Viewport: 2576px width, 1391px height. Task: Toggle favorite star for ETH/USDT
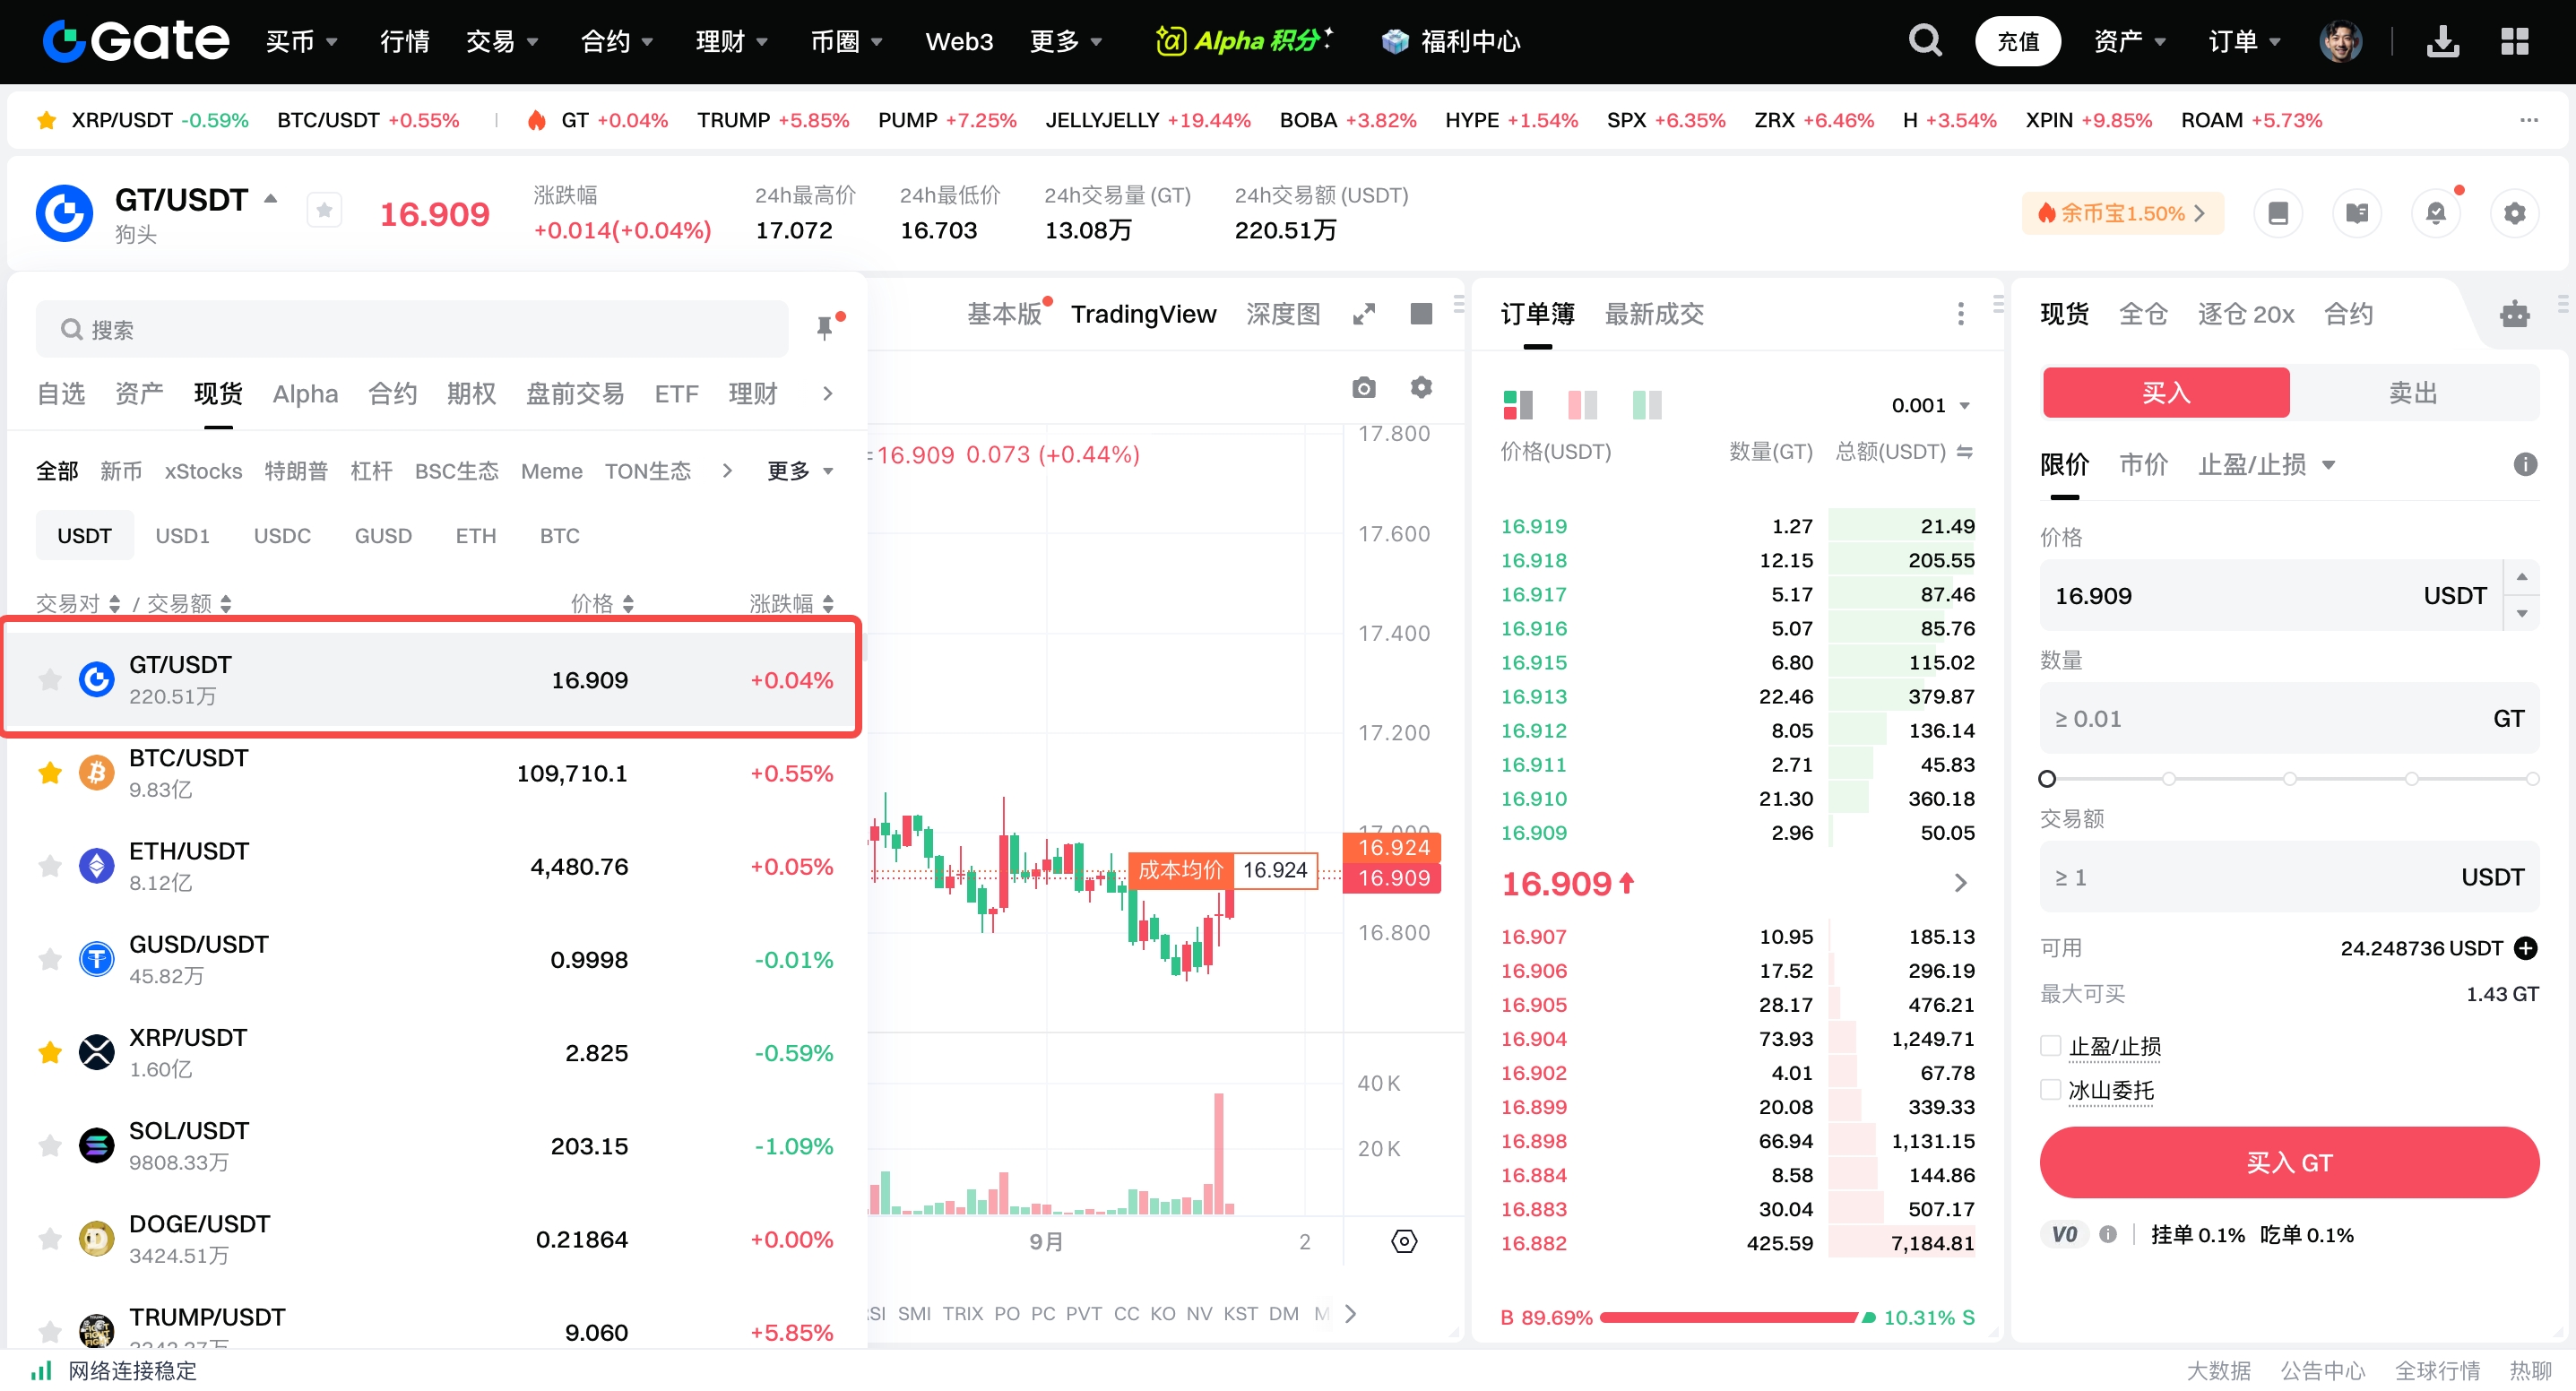49,866
